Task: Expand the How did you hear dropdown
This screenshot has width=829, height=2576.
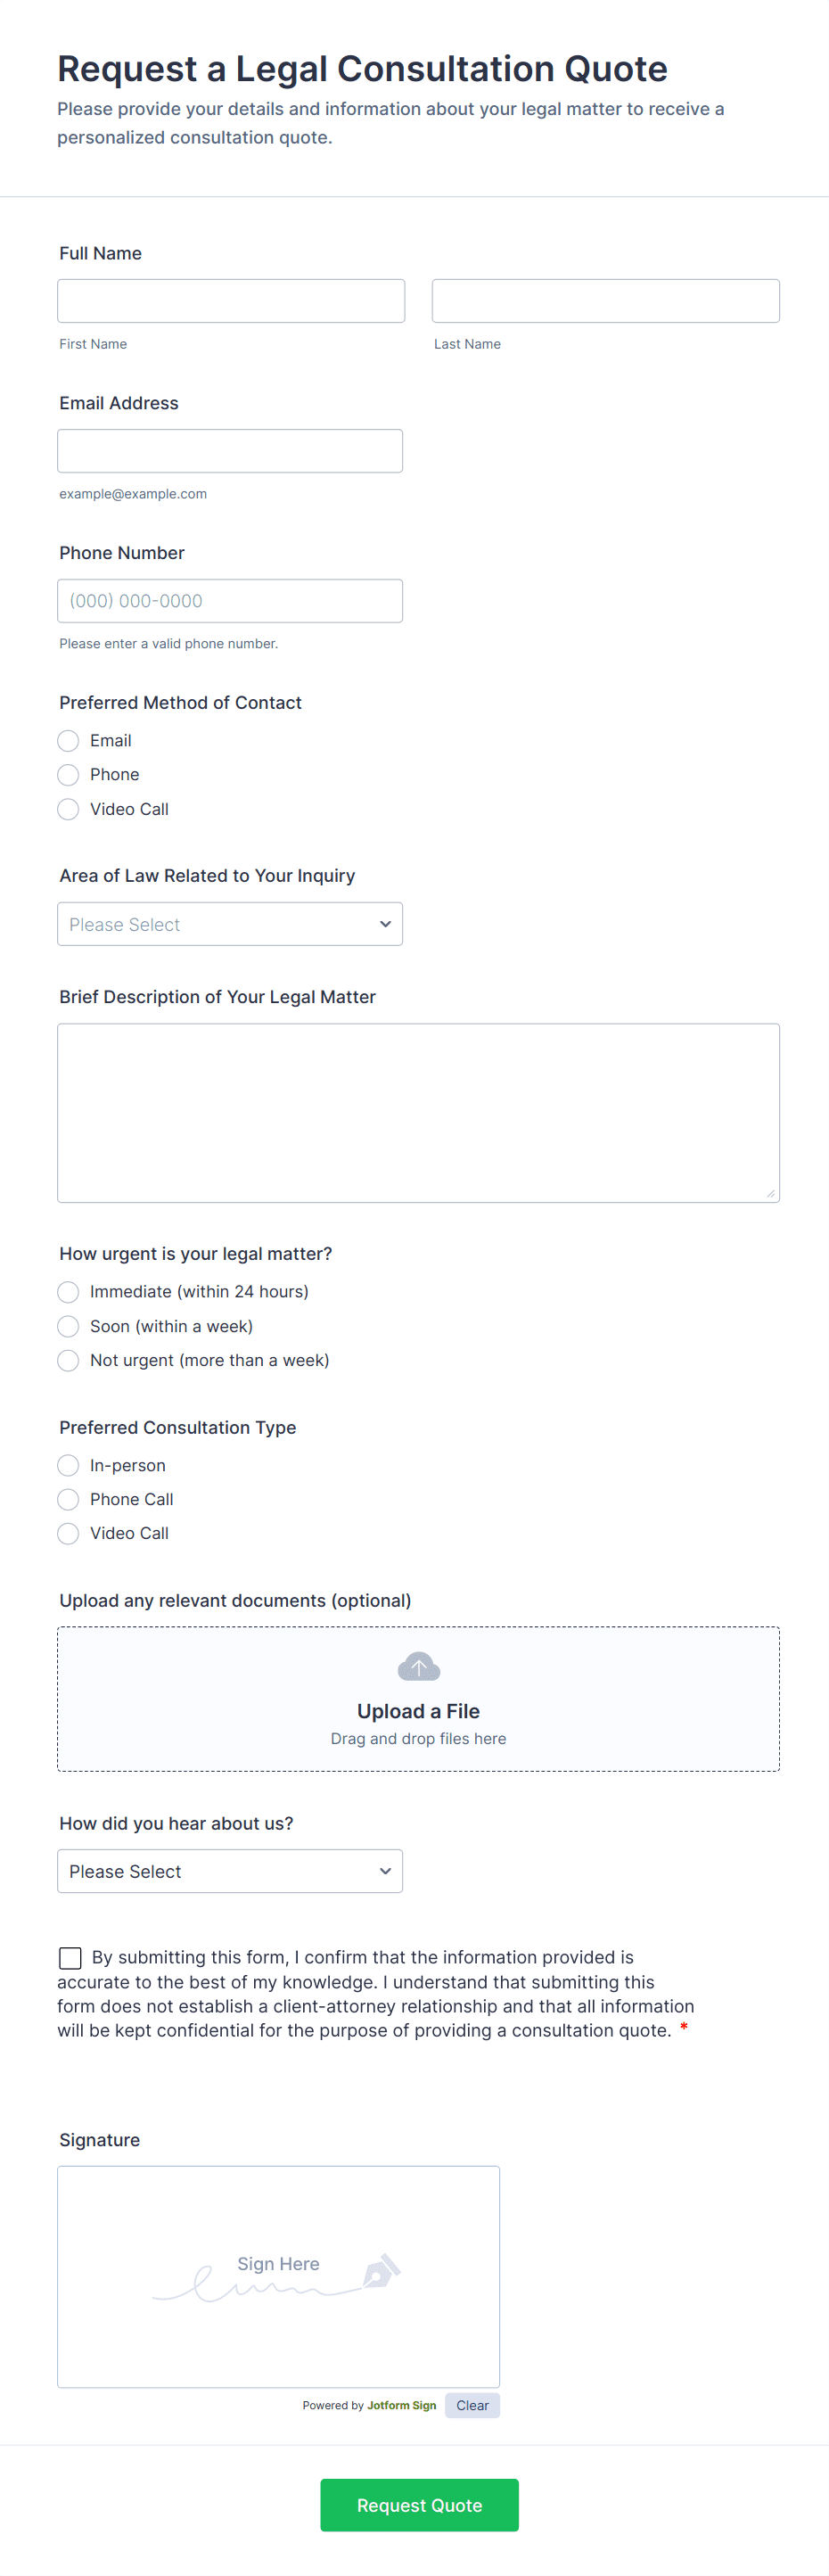Action: 230,1871
